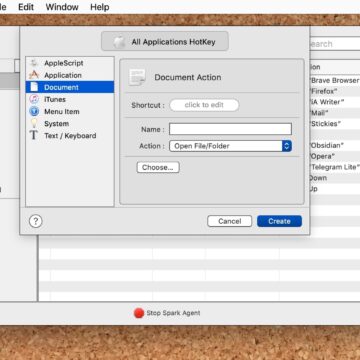Choose System action type

coord(70,123)
